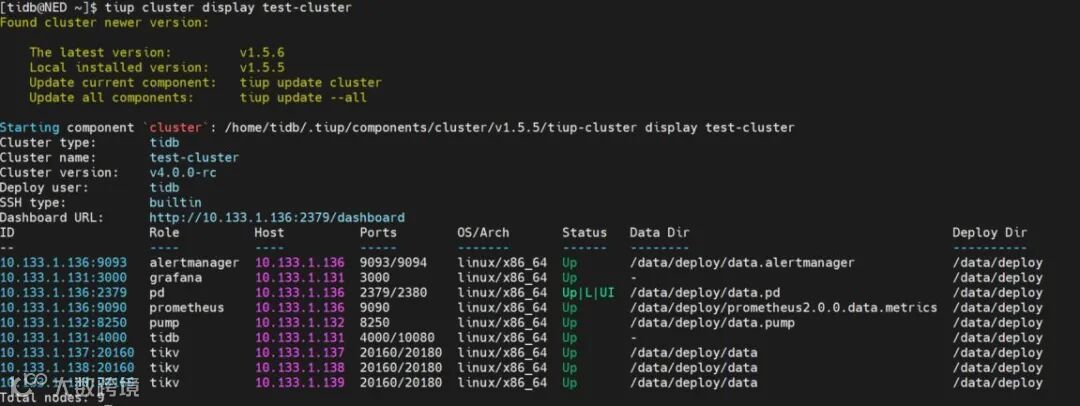
Task: Click the cluster version v4.0.0-rc
Action: [x=183, y=173]
